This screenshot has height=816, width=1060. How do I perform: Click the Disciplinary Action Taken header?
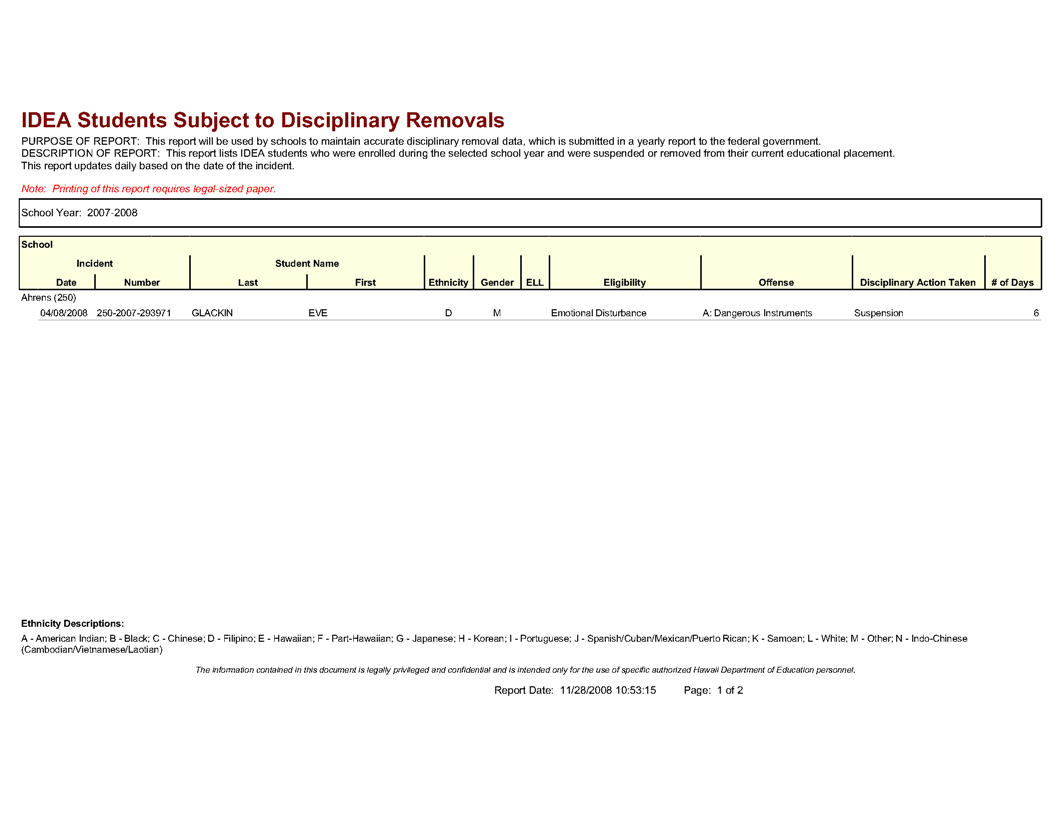(x=917, y=282)
